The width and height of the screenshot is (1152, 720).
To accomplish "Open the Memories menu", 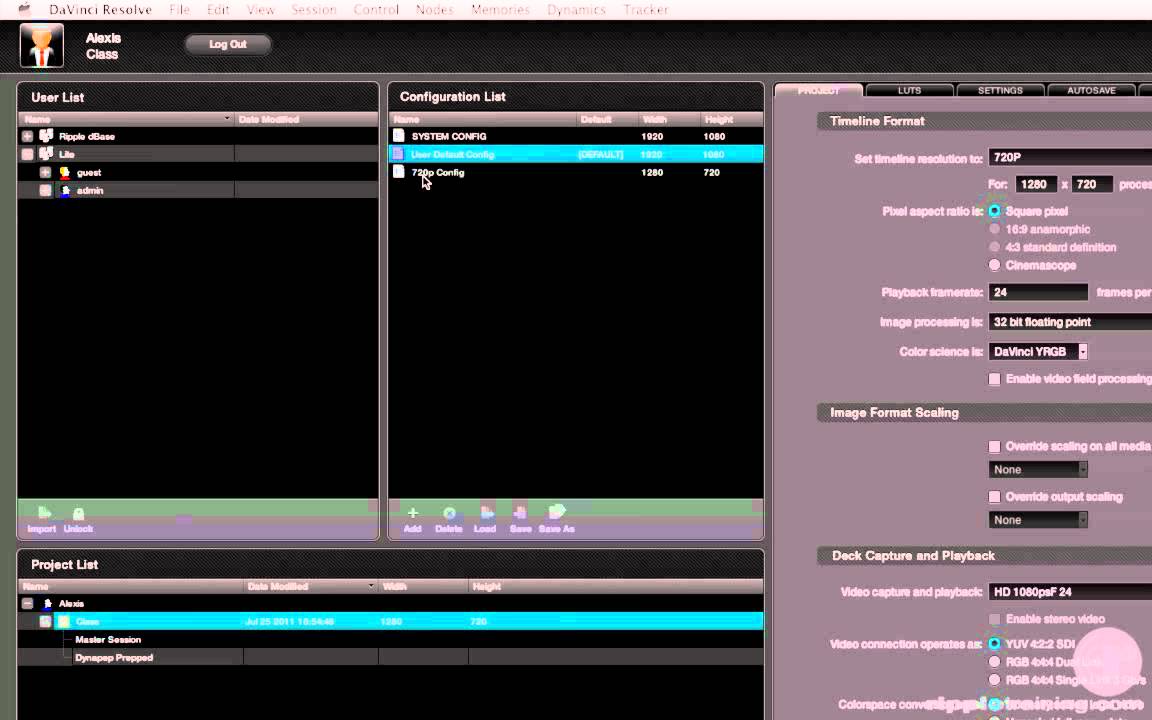I will click(500, 10).
